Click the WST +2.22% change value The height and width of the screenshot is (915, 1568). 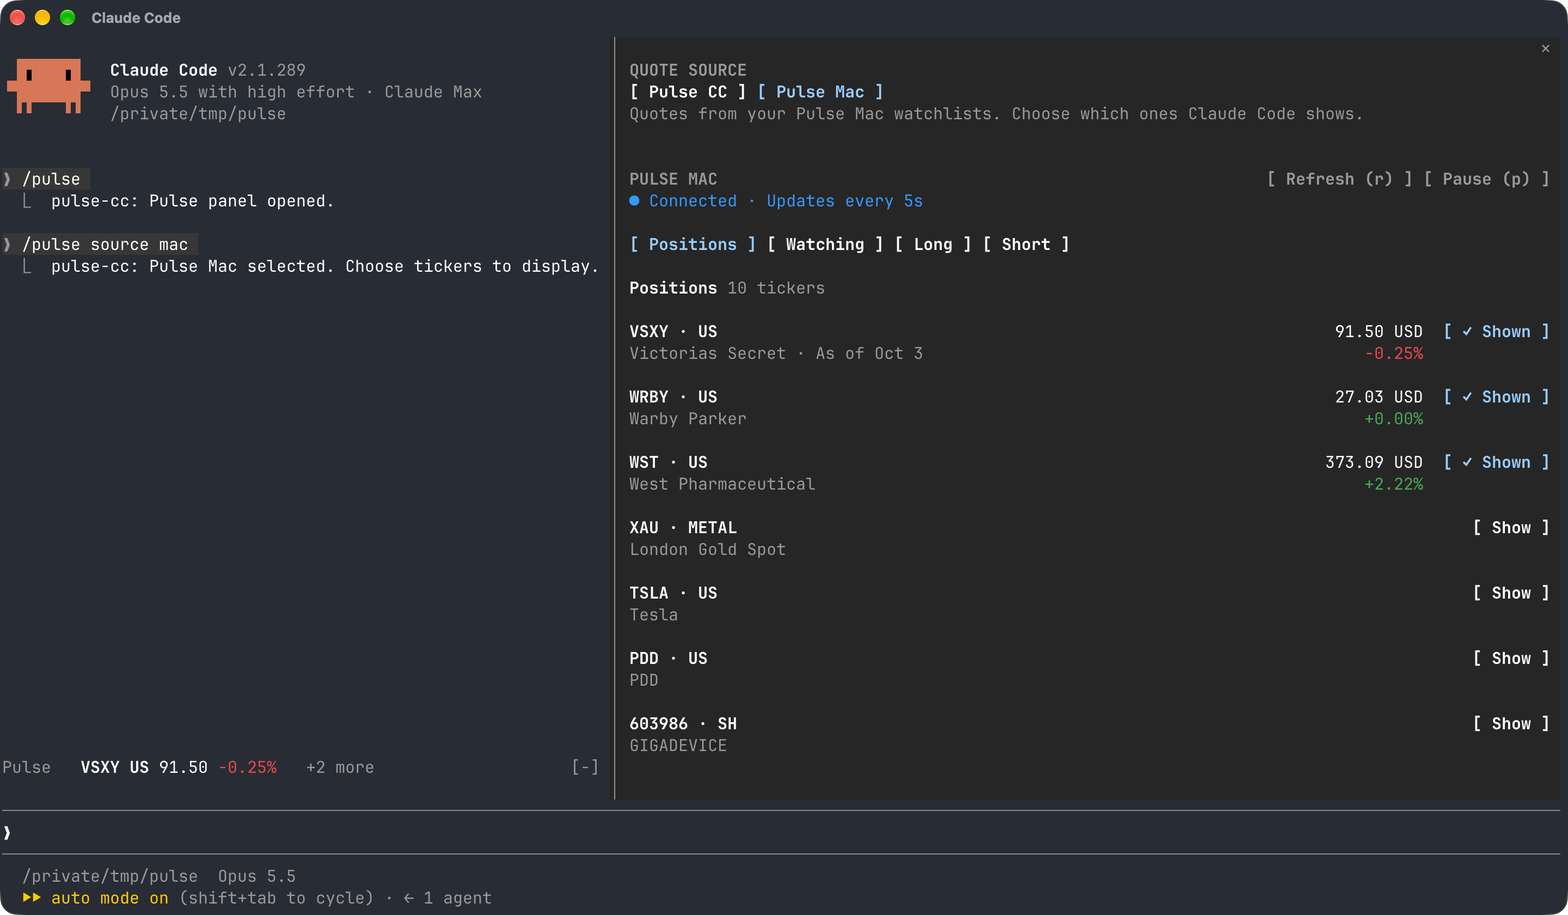click(x=1393, y=484)
